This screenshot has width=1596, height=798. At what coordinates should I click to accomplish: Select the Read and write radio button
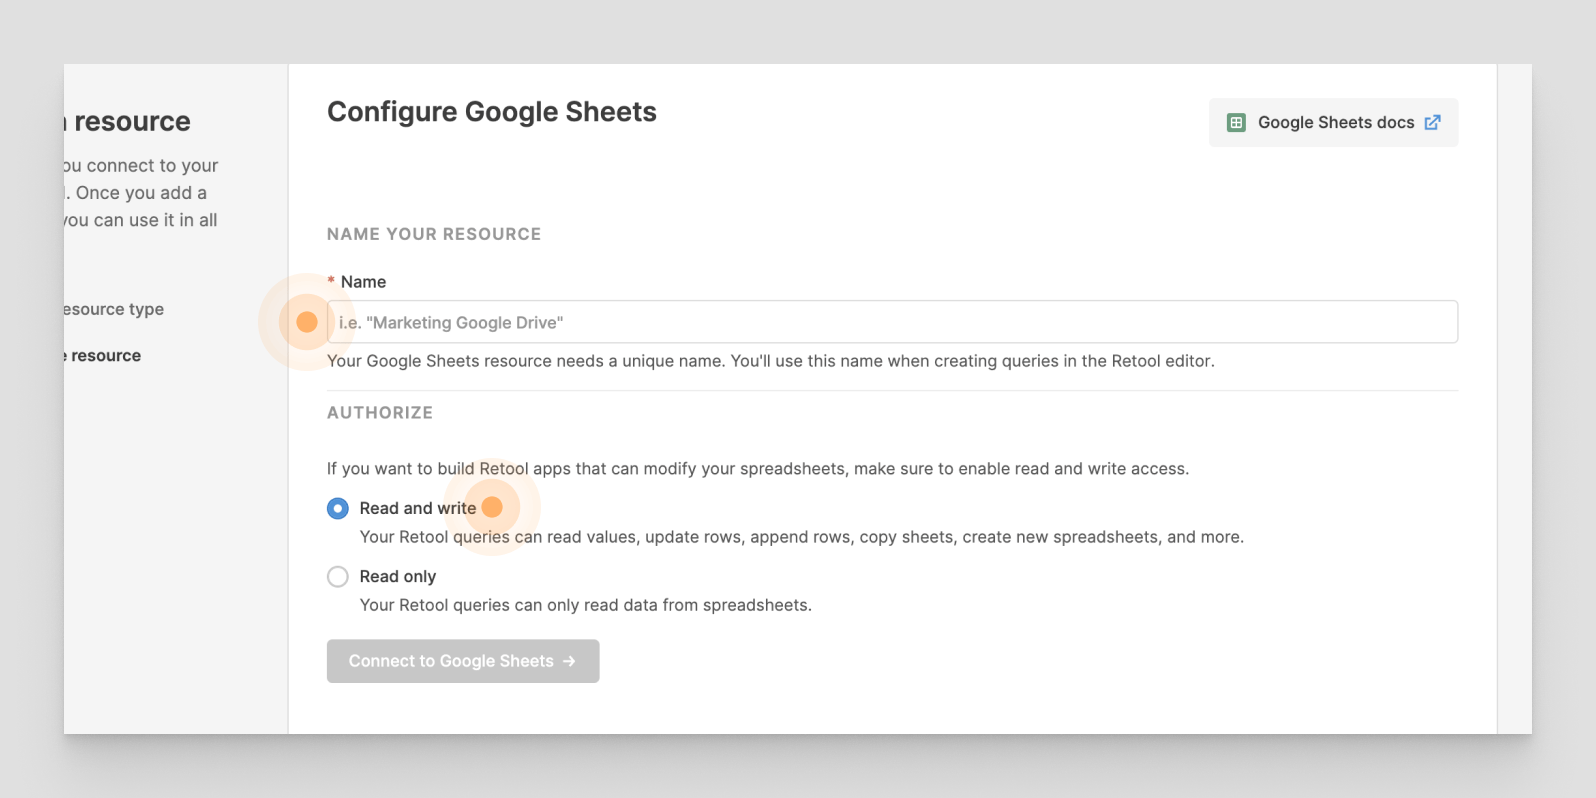[x=338, y=508]
